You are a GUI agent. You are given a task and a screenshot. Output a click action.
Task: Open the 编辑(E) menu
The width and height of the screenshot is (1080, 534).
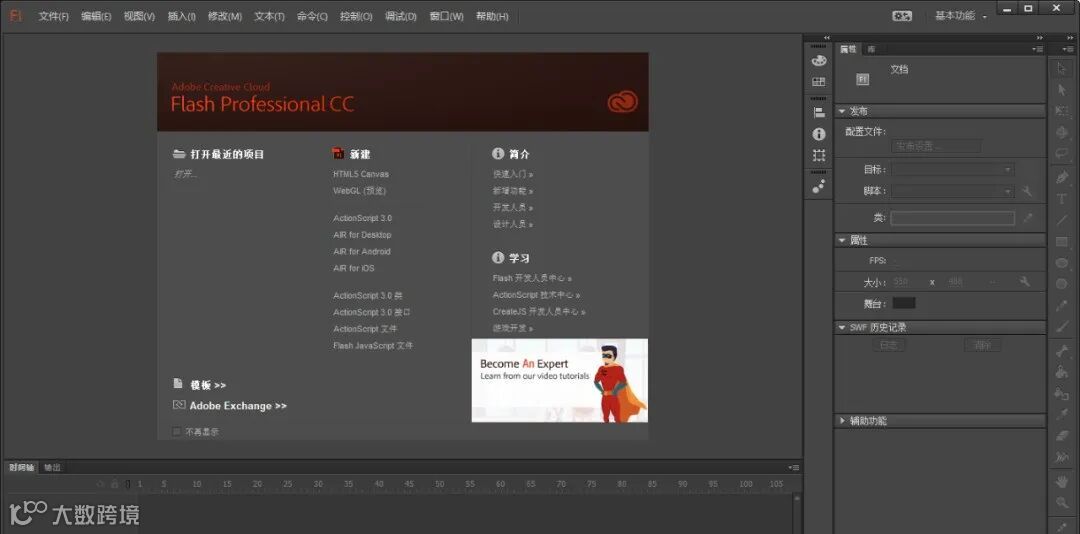96,17
